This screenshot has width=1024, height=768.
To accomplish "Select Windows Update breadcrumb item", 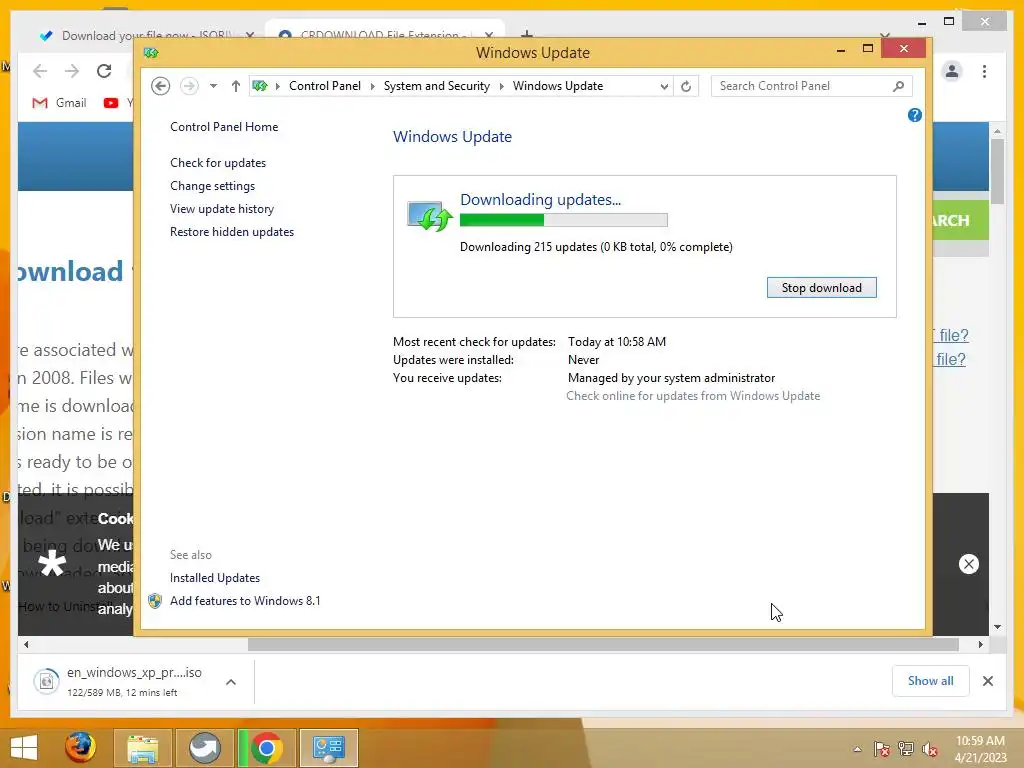I will click(558, 86).
